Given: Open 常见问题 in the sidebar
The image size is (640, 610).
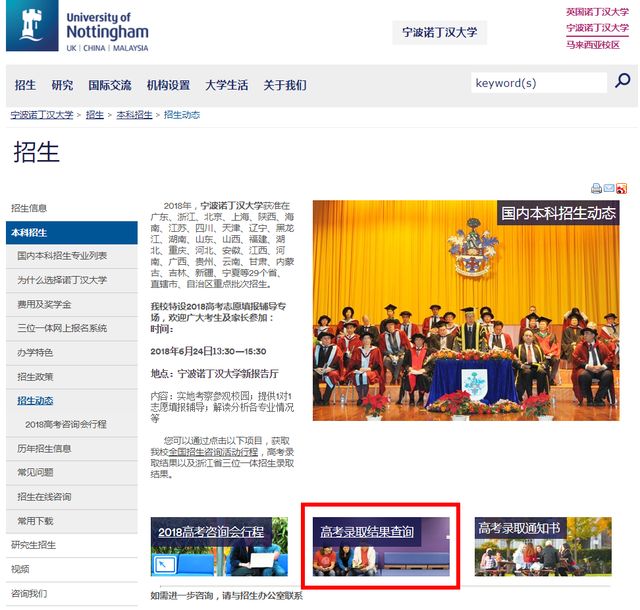Looking at the screenshot, I should [72, 473].
